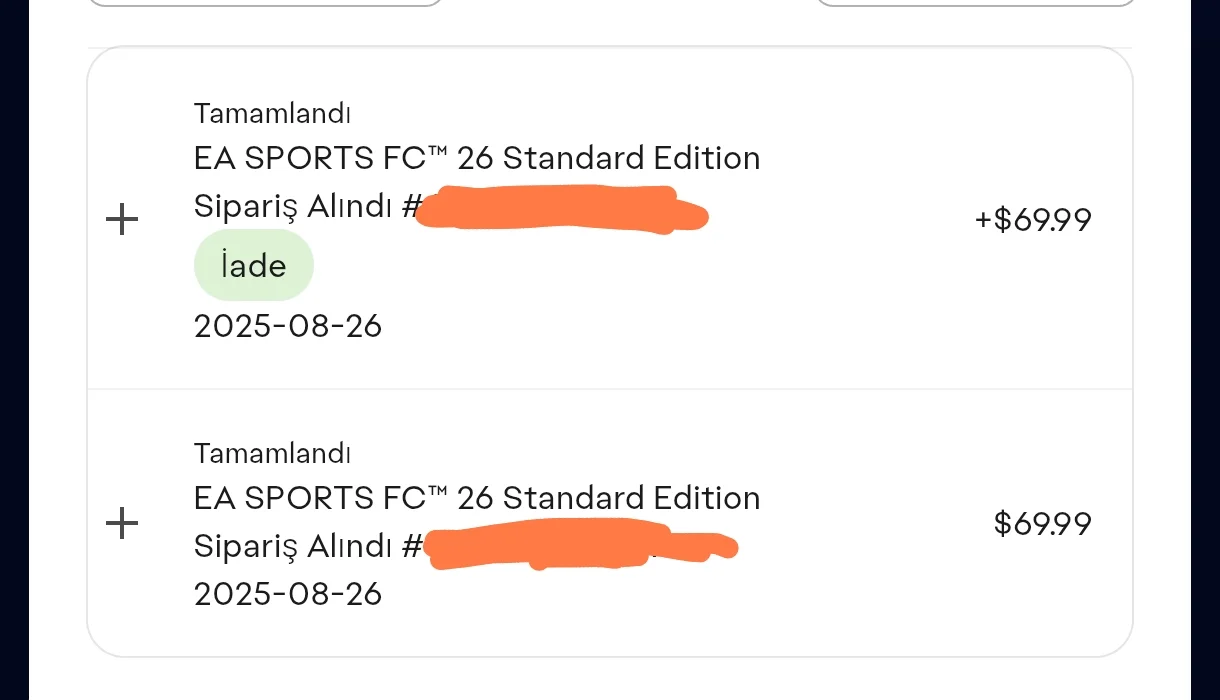Open EA SPORTS FC 26 title in the lower order
Screen dimensions: 1220x700
(x=476, y=498)
